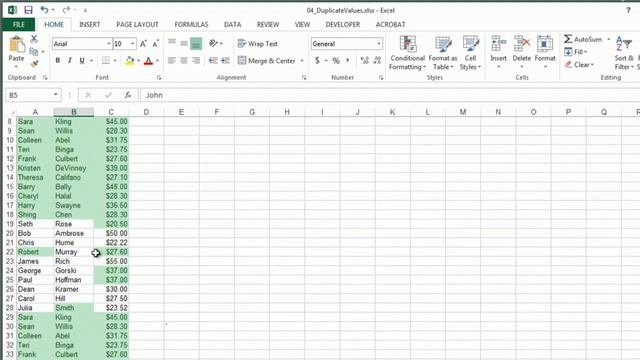Image resolution: width=640 pixels, height=360 pixels.
Task: Open Format as Table gallery
Action: [x=443, y=53]
